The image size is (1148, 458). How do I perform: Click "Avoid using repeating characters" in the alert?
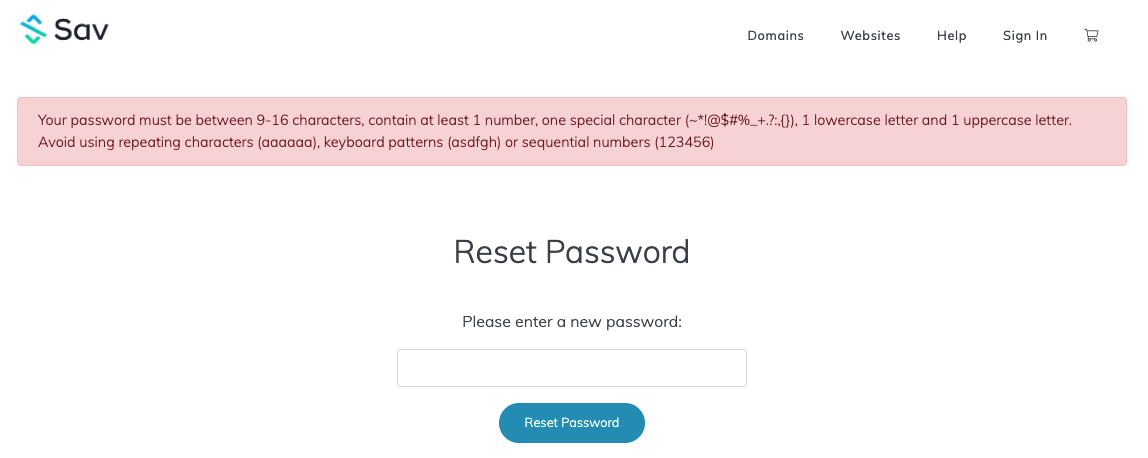click(145, 142)
